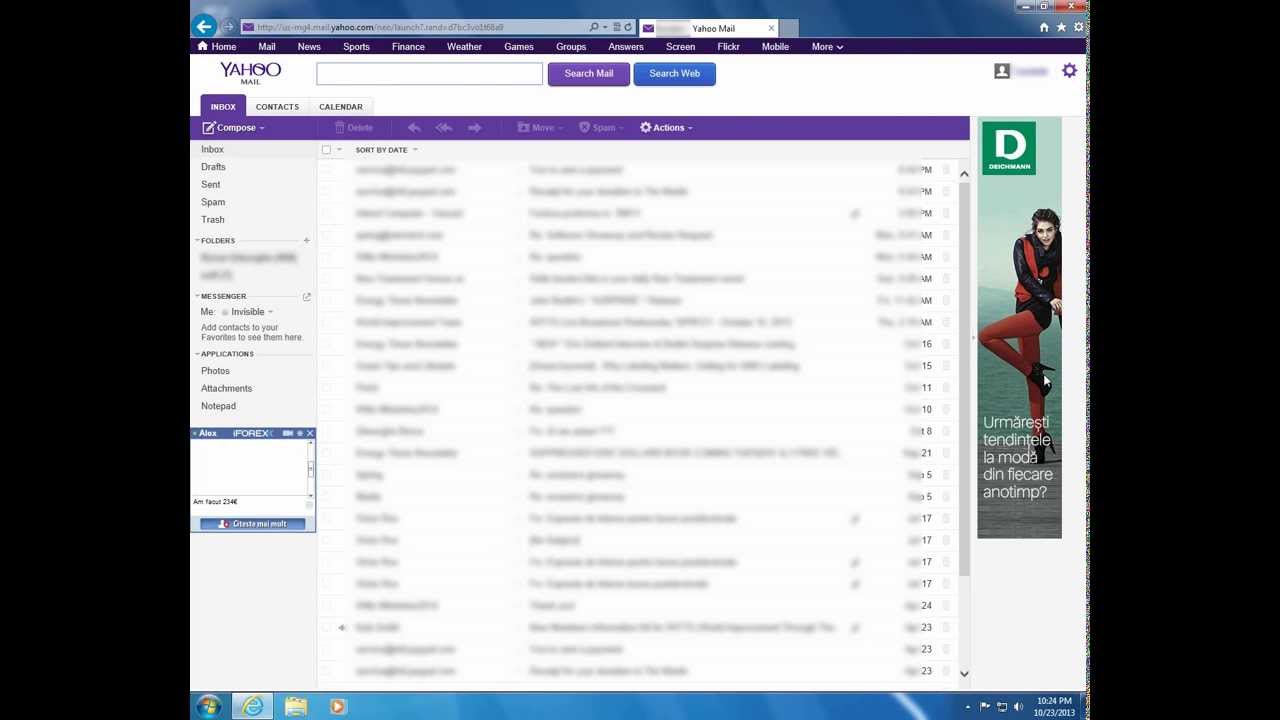The image size is (1280, 720).
Task: Click the Reply arrow icon in mail toolbar
Action: click(414, 127)
